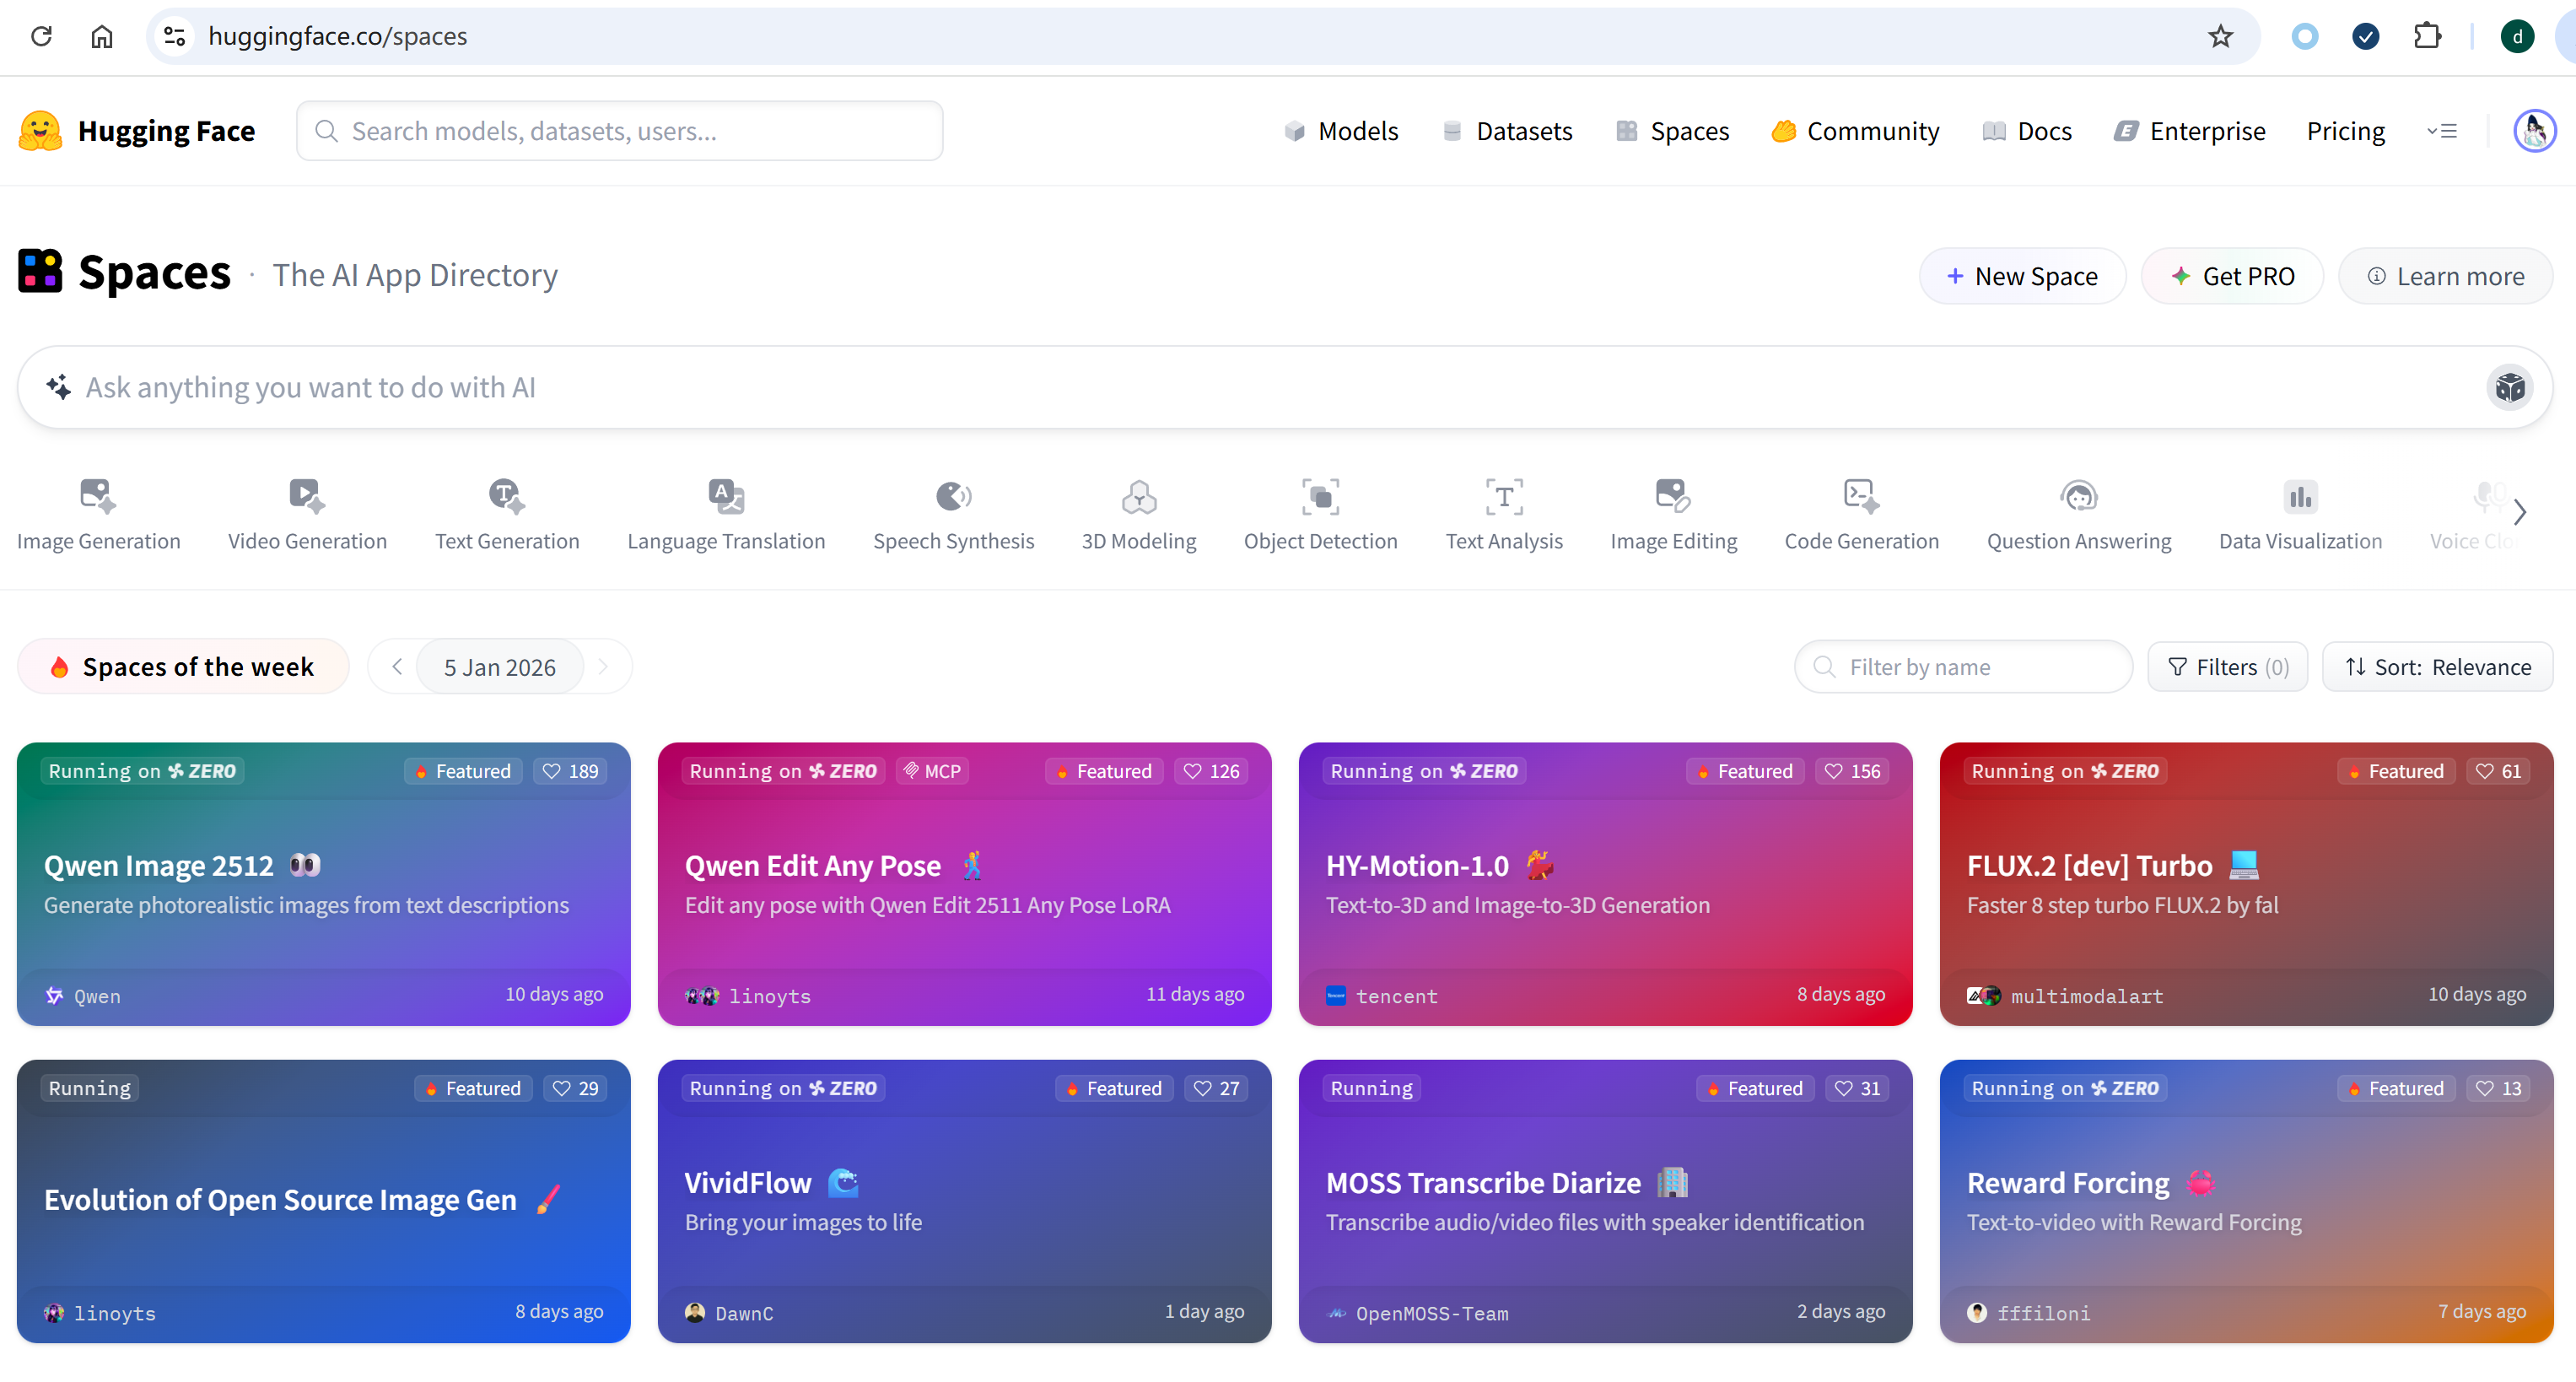Like the HY-Motion-1.0 space
The height and width of the screenshot is (1382, 2576).
[x=1852, y=771]
